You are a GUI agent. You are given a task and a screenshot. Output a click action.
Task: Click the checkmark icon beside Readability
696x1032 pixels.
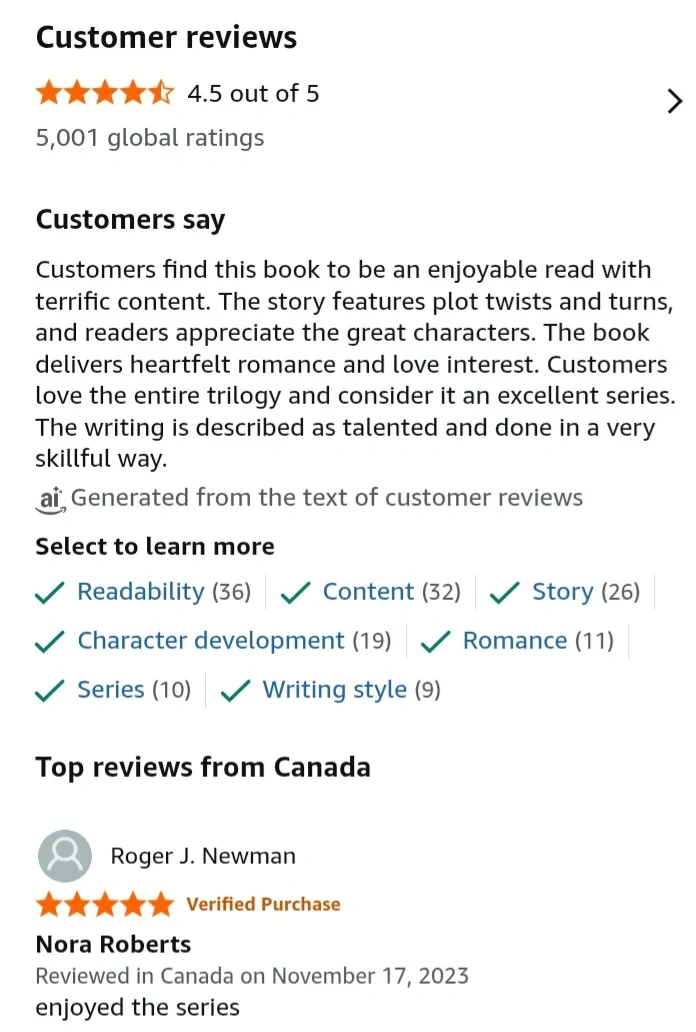click(x=50, y=593)
